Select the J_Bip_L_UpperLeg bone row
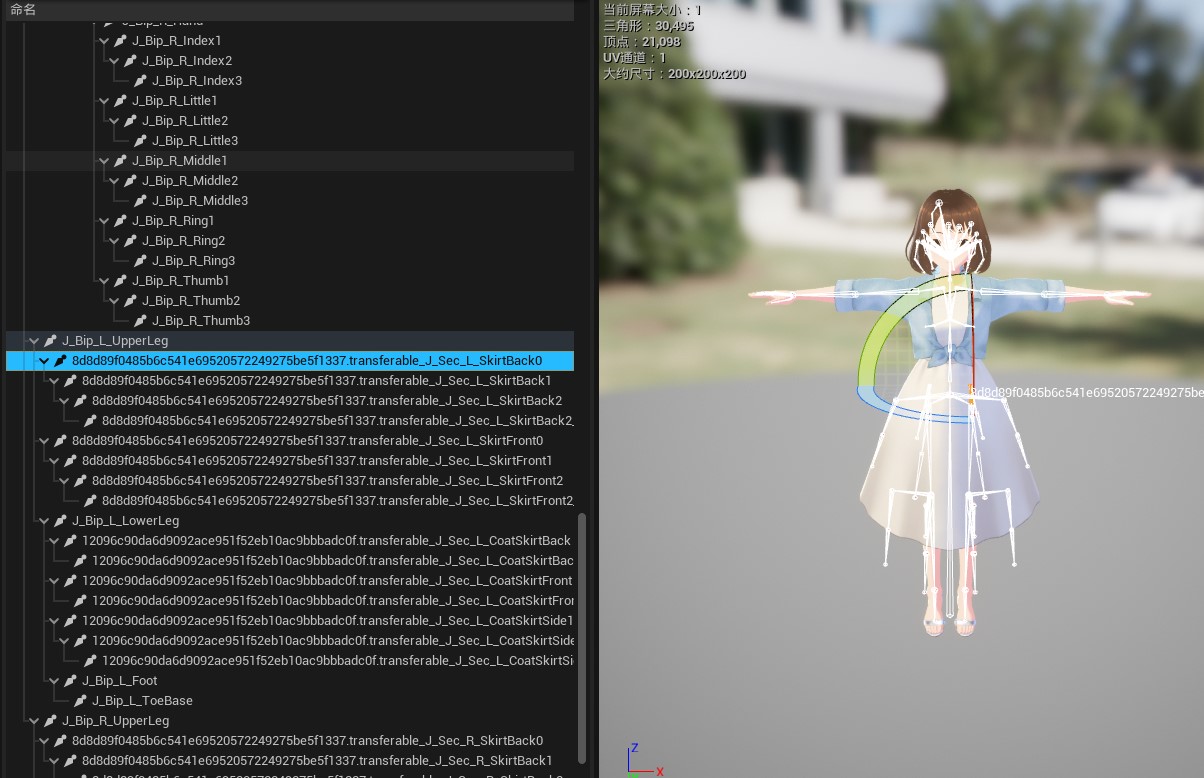Screen dimensions: 1204x778 115,340
